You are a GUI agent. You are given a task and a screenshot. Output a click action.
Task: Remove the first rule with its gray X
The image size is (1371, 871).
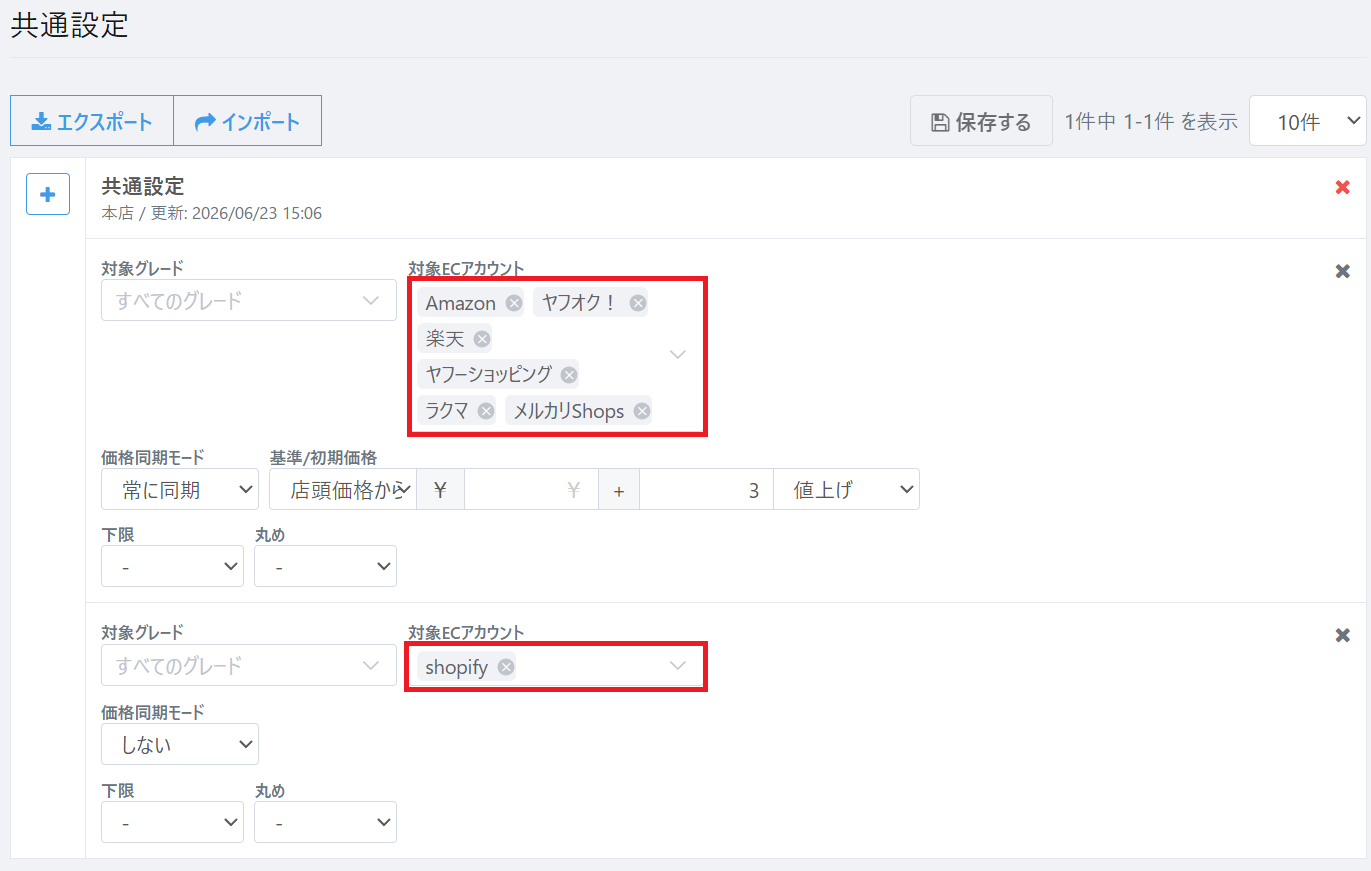[x=1343, y=271]
